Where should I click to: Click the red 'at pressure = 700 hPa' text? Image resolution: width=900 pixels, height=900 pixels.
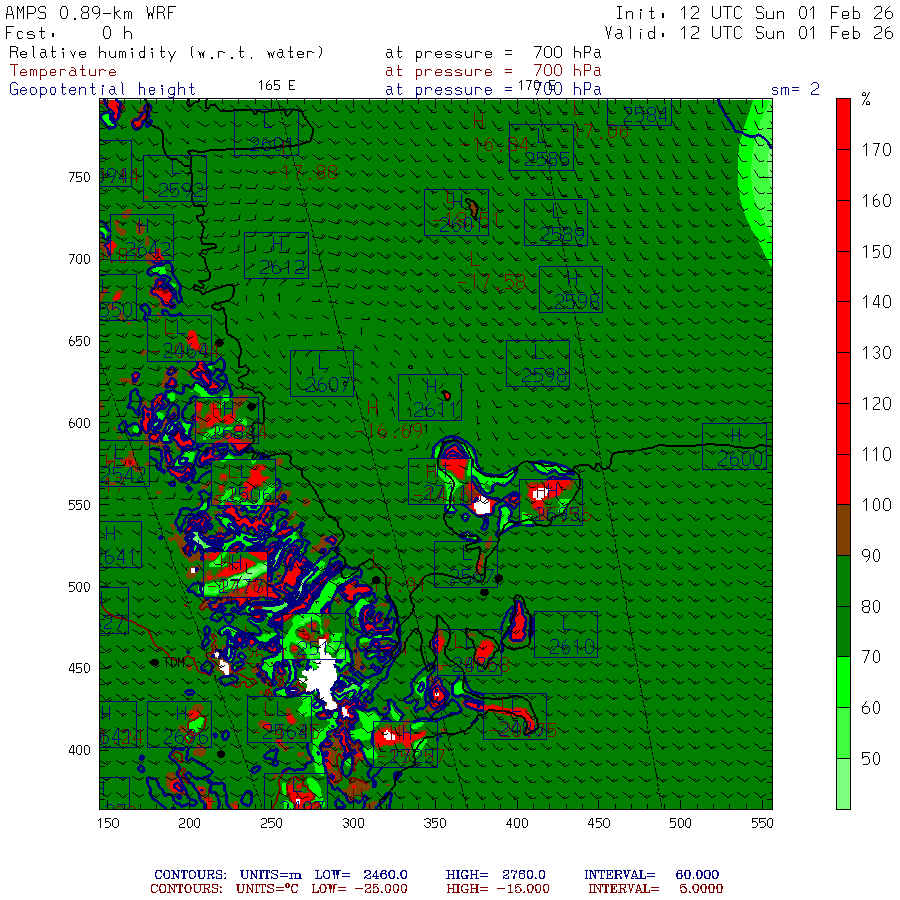point(493,71)
